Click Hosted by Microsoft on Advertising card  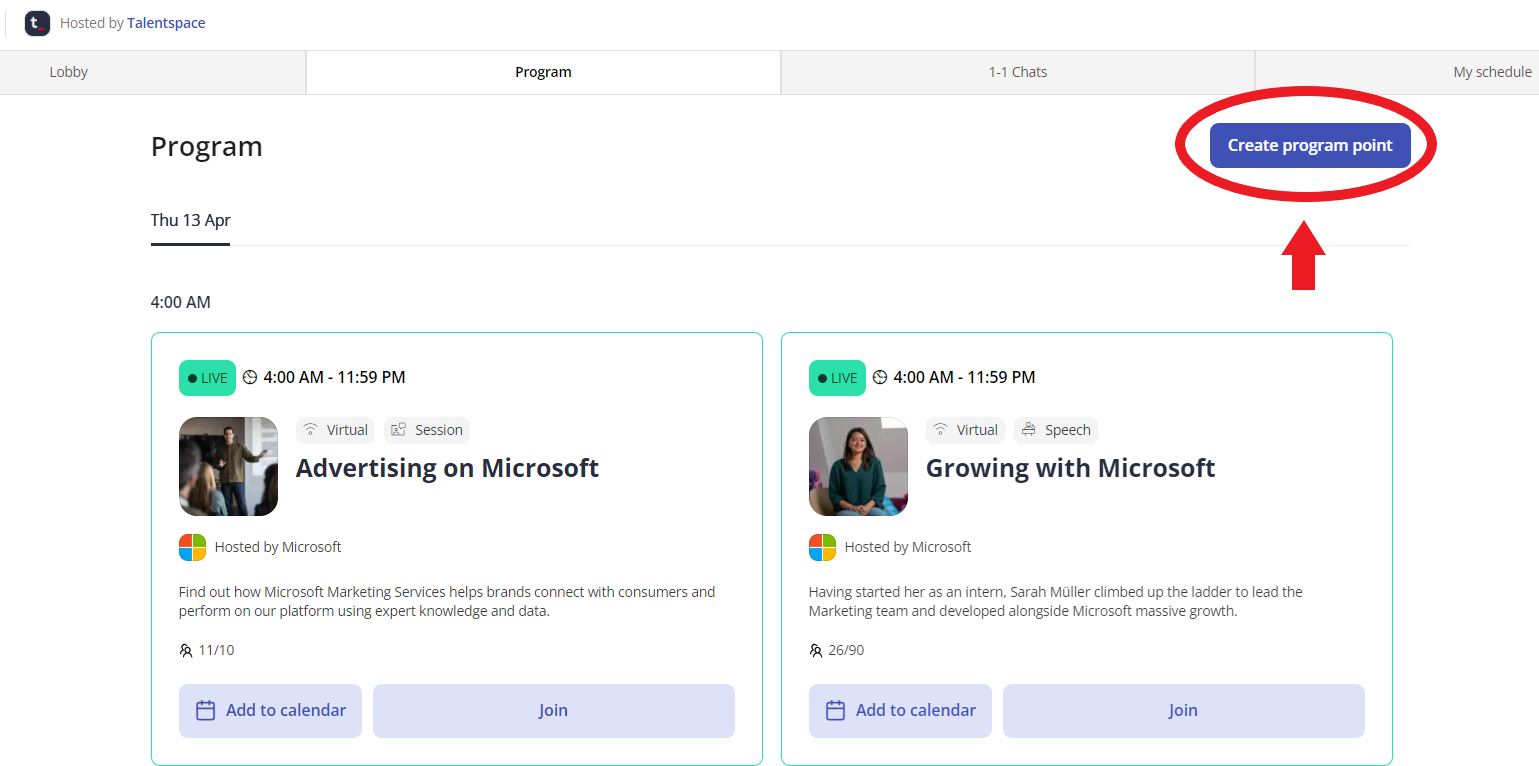(x=278, y=547)
